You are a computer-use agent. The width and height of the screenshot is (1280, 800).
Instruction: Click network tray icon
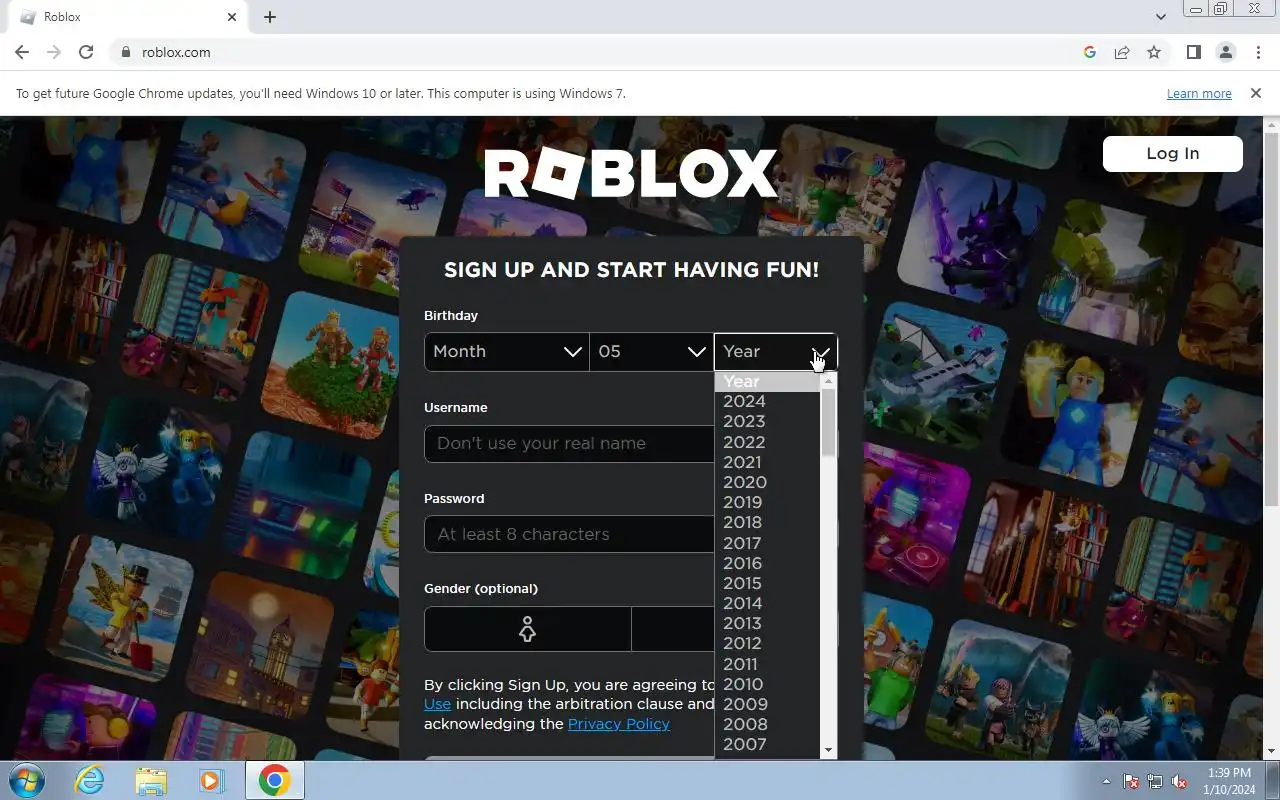click(1155, 781)
